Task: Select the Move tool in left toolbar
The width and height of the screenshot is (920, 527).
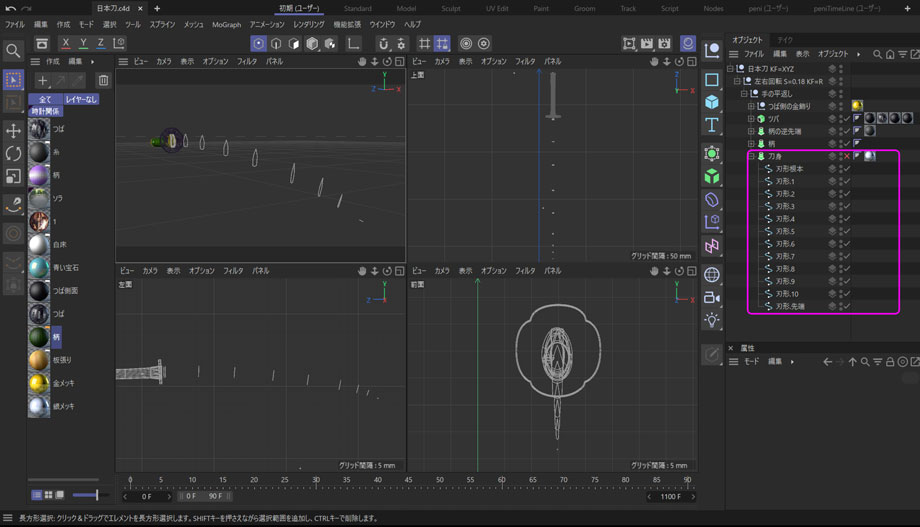Action: [x=13, y=131]
